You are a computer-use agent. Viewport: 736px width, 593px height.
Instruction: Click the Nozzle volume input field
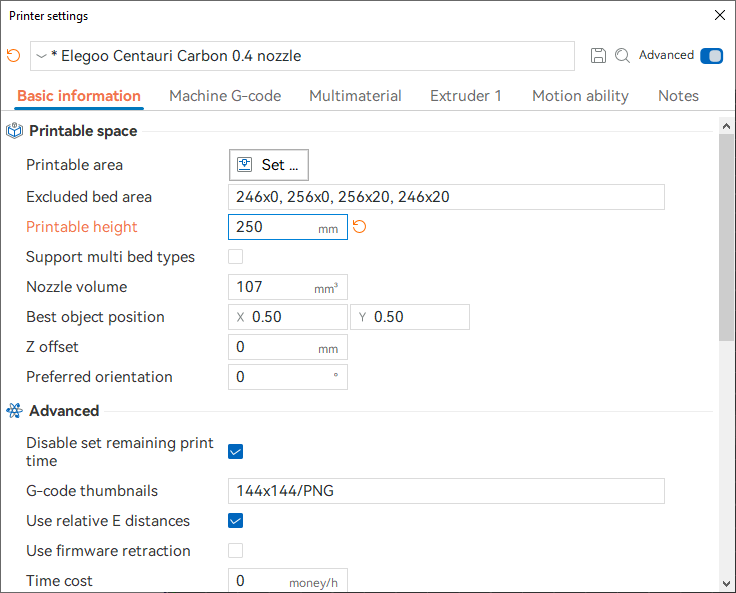tap(288, 287)
